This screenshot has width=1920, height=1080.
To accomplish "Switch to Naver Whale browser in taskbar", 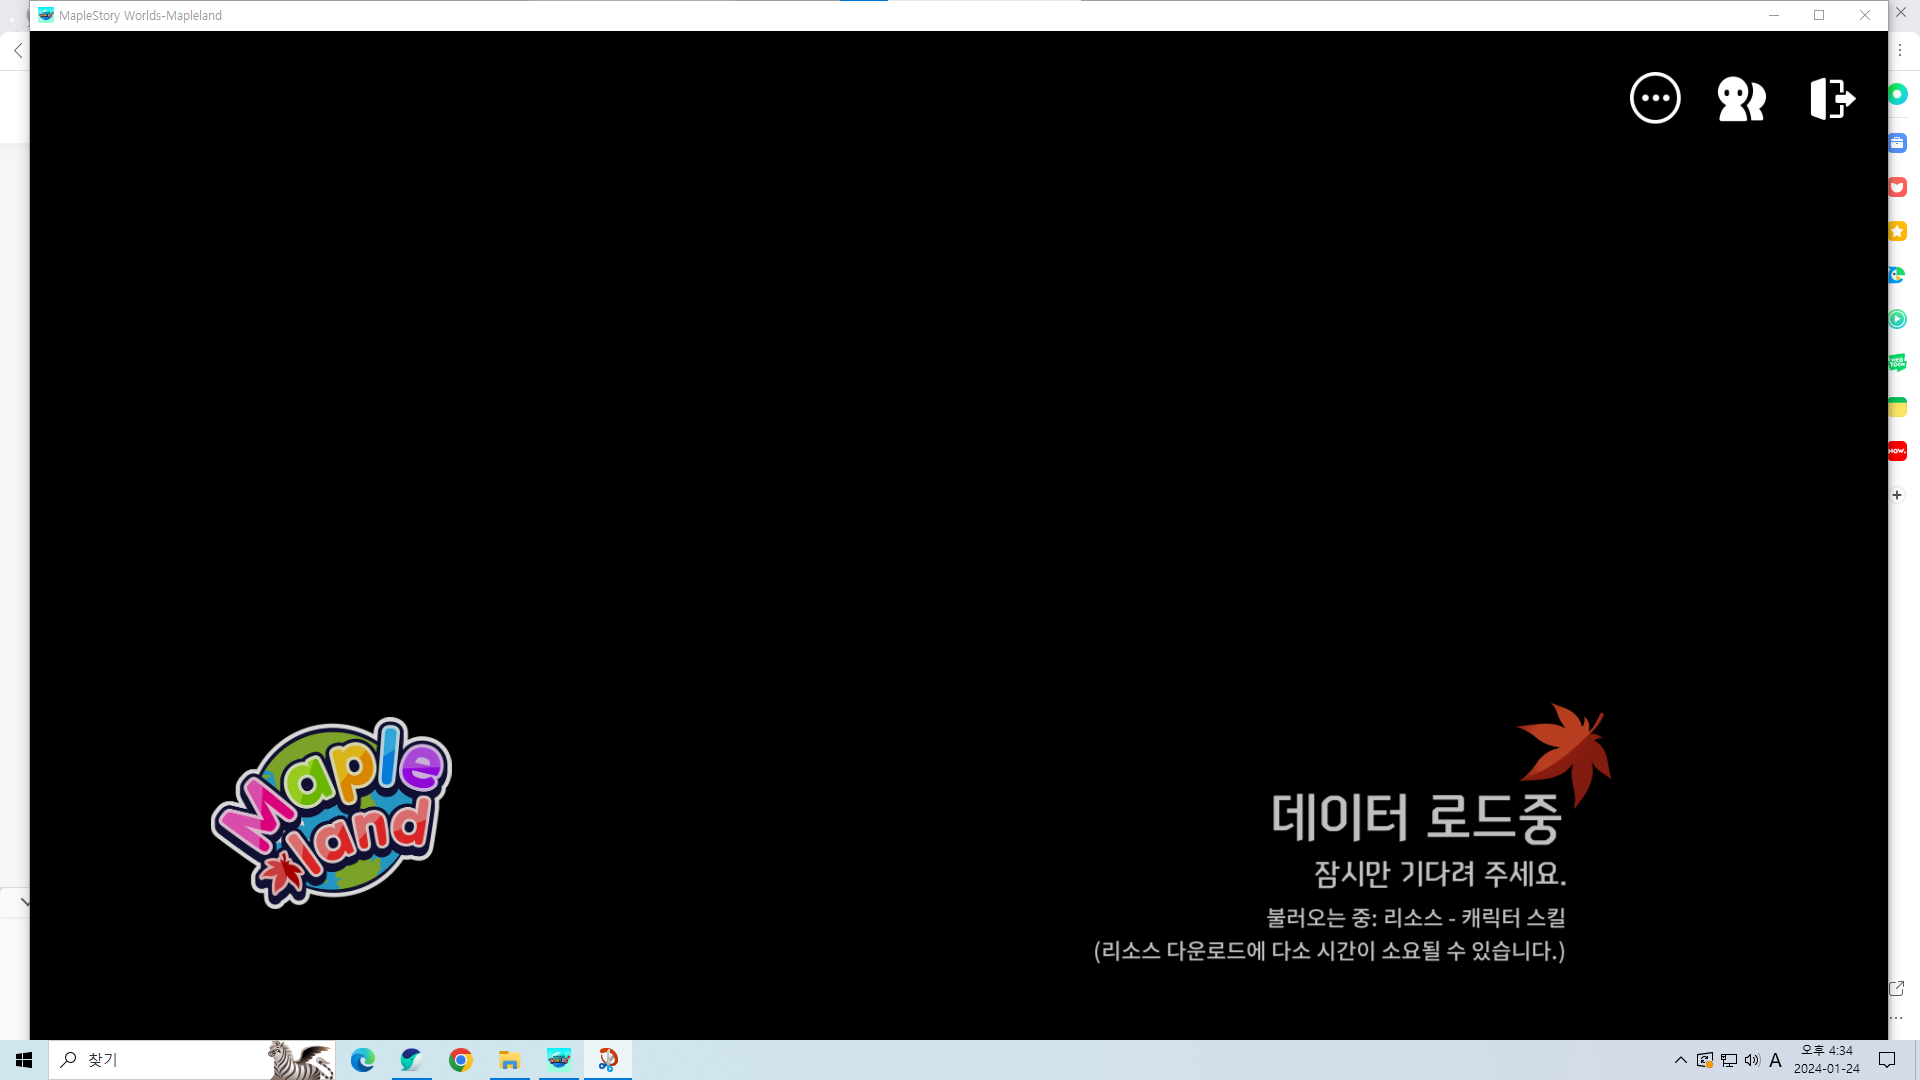I will pyautogui.click(x=411, y=1060).
